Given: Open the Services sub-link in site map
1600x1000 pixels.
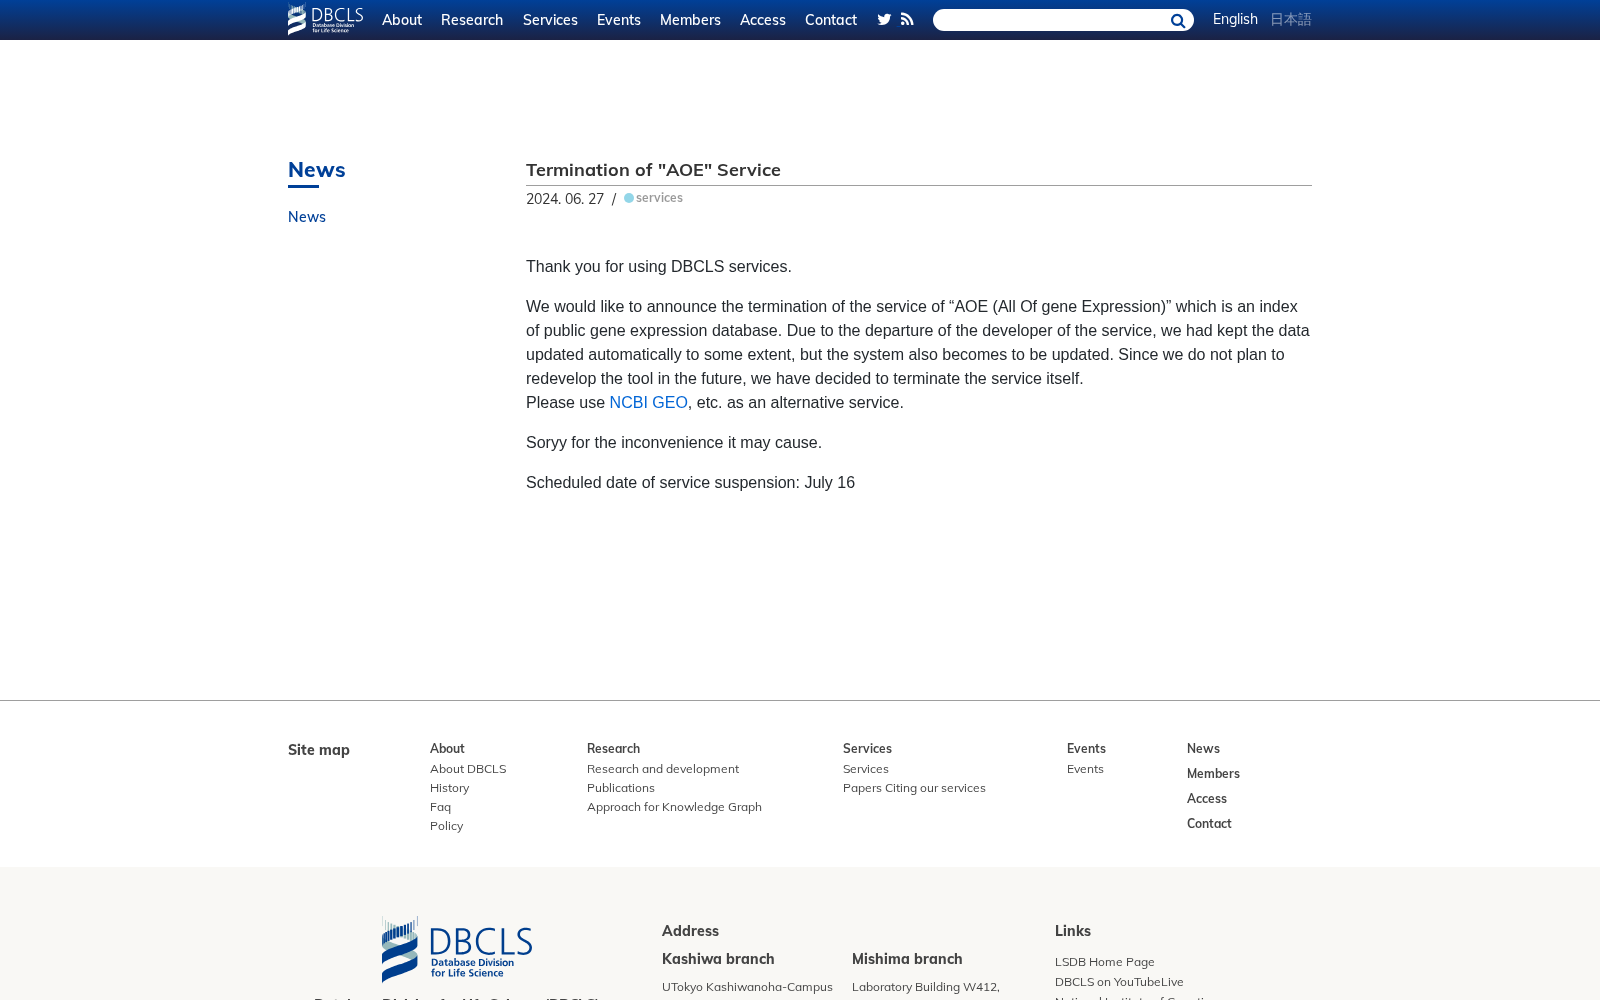Looking at the screenshot, I should 866,769.
